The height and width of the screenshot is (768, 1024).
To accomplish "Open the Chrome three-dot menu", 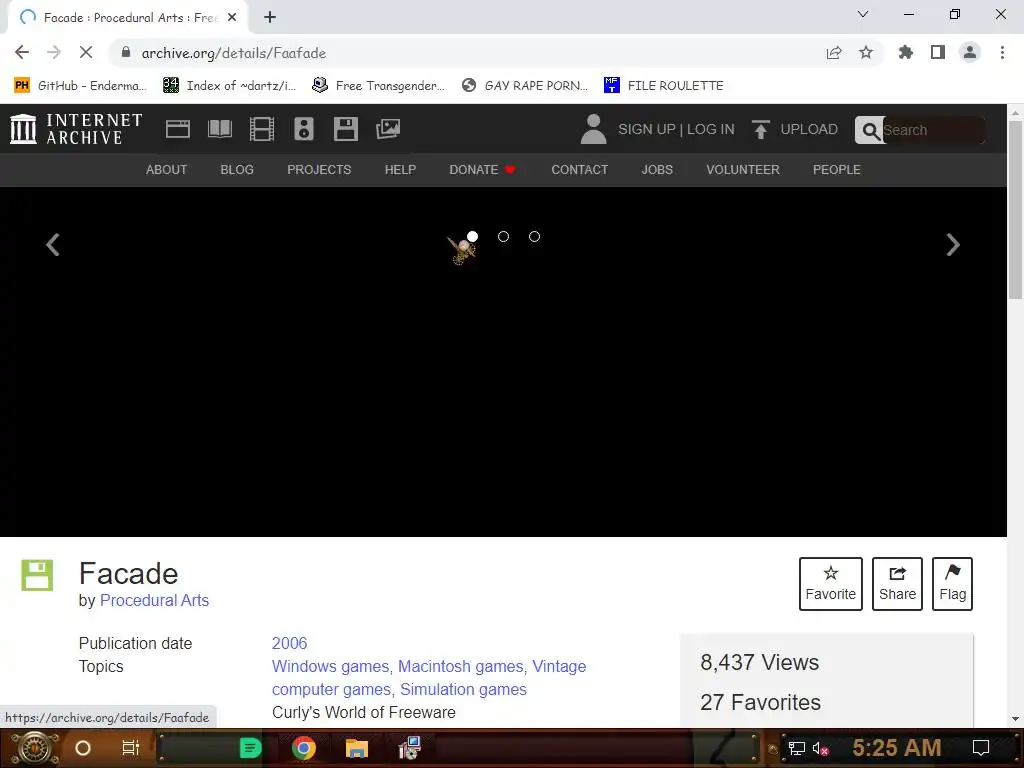I will point(1002,52).
